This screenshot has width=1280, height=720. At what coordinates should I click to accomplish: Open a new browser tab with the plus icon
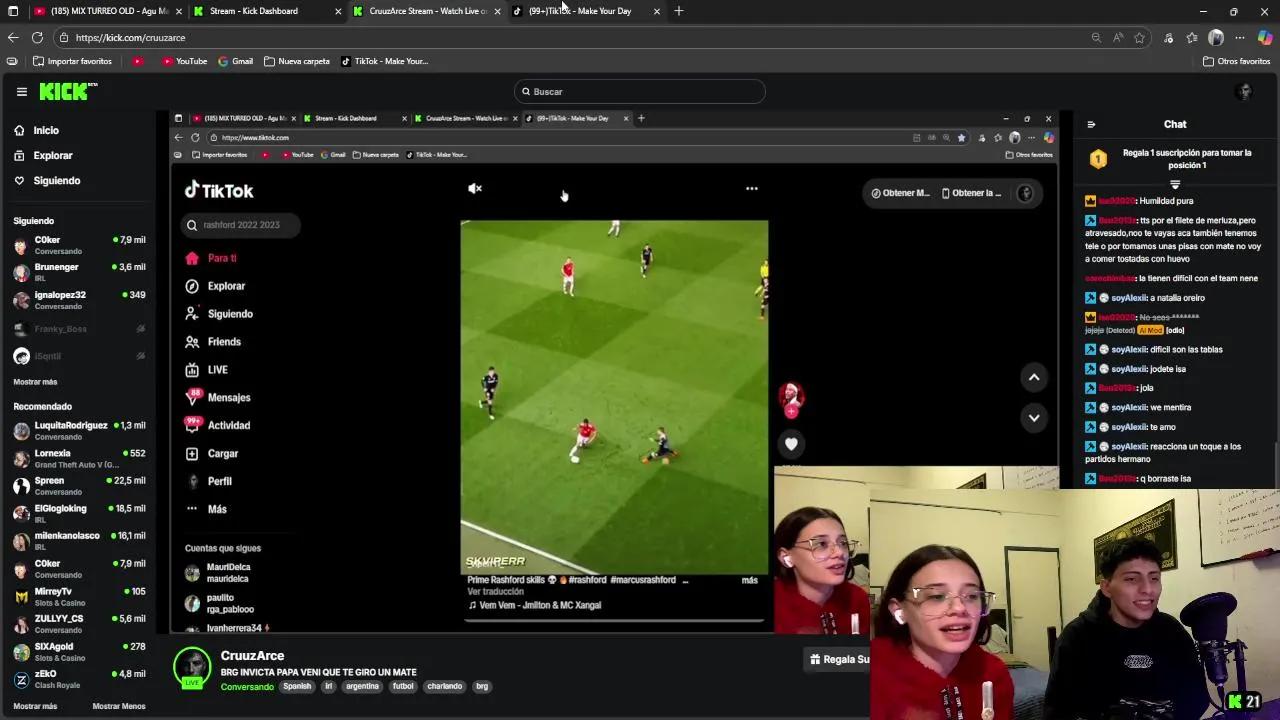[679, 11]
